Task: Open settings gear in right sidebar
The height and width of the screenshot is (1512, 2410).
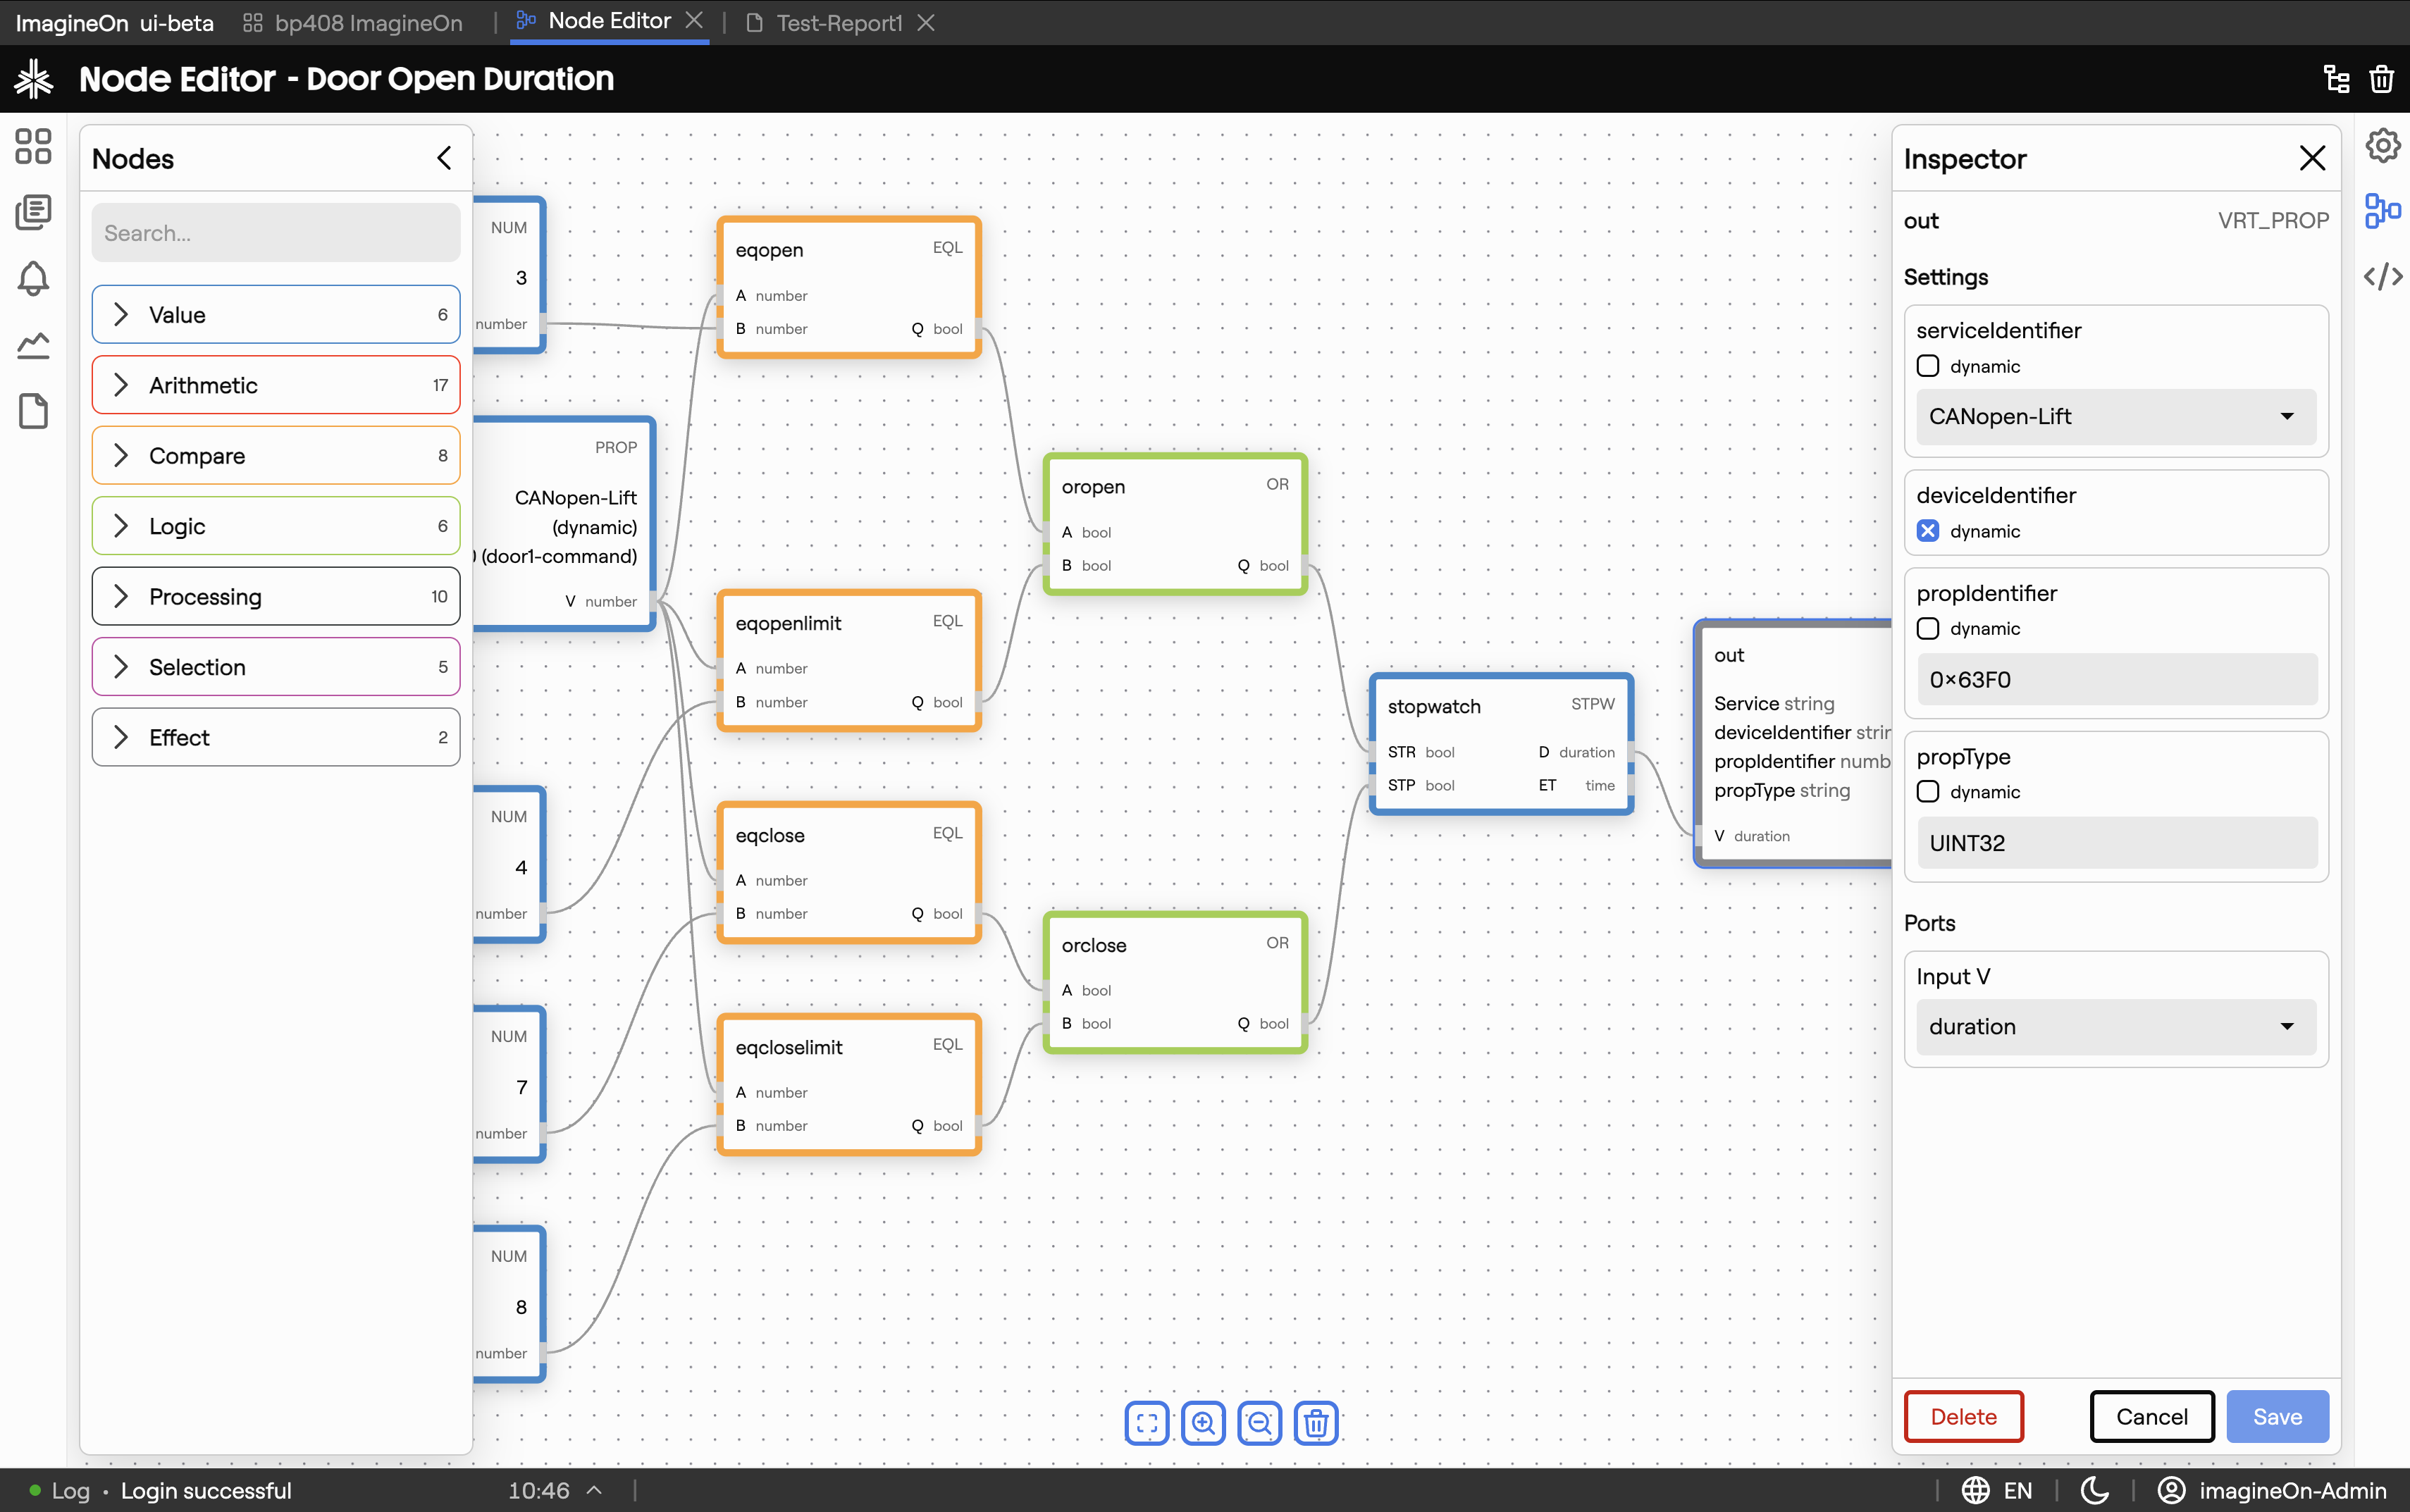Action: tap(2383, 145)
